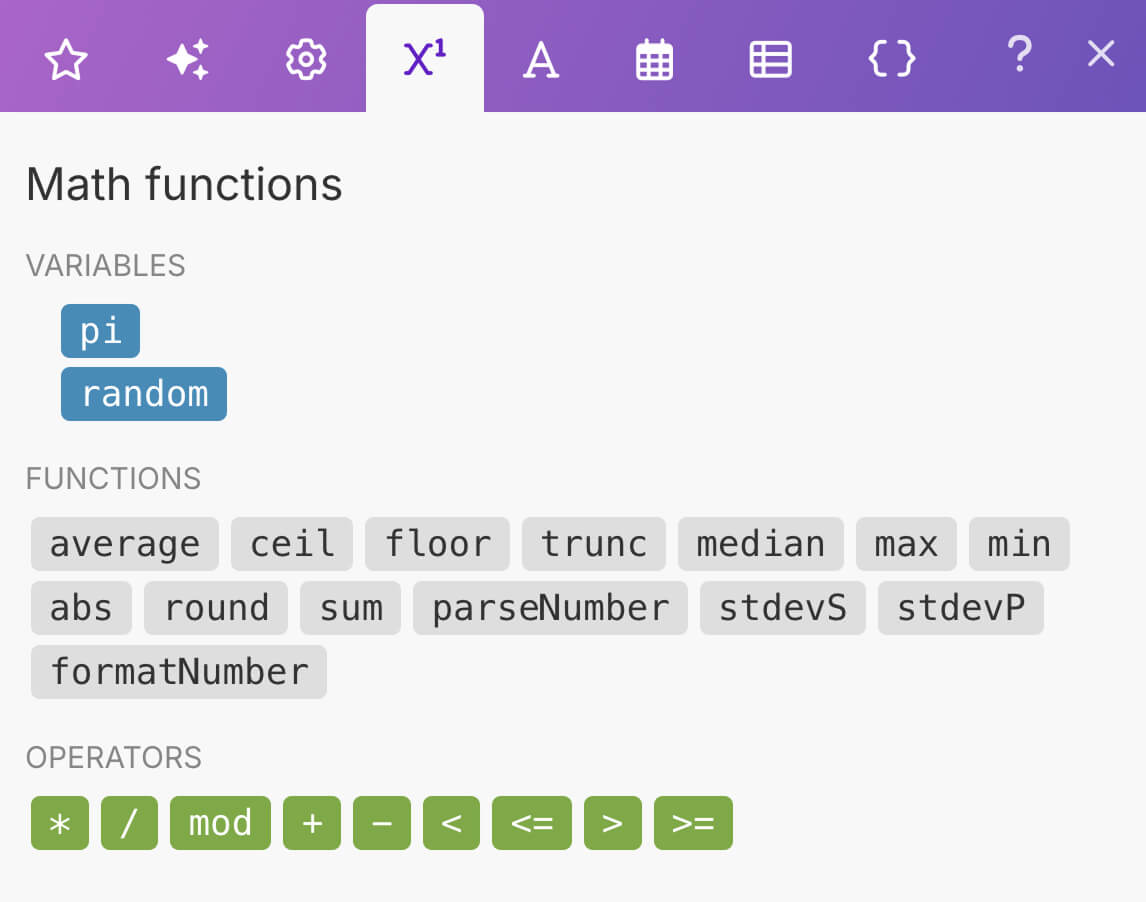Open the starred favorites tab
Screen dimensions: 1146x902
(x=66, y=59)
